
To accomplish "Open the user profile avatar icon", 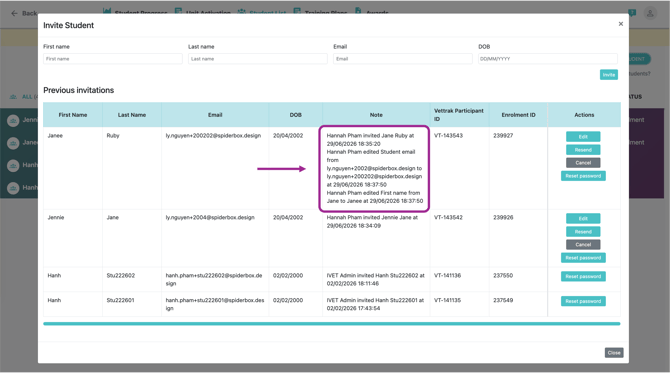I will click(x=650, y=13).
